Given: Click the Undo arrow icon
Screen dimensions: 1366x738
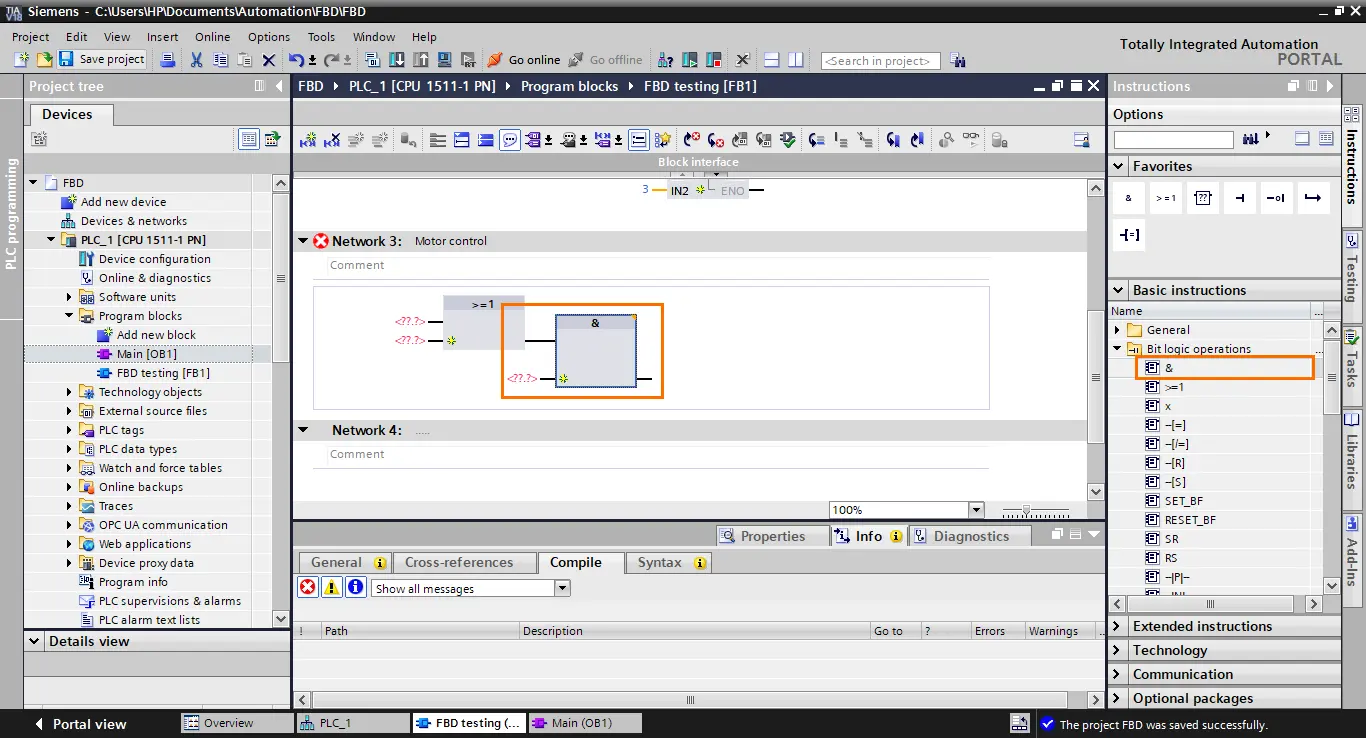Looking at the screenshot, I should click(x=296, y=60).
